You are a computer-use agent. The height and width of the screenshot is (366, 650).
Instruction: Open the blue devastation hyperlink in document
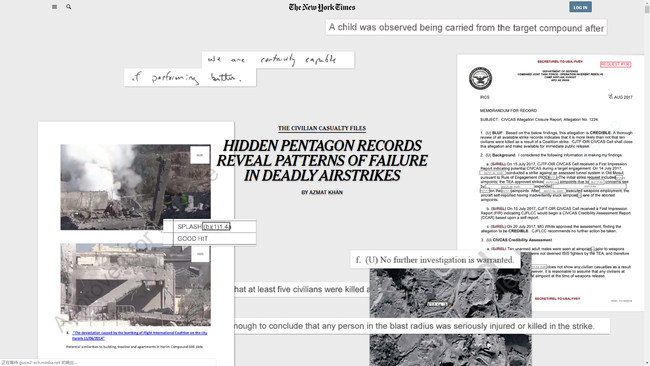(x=139, y=335)
